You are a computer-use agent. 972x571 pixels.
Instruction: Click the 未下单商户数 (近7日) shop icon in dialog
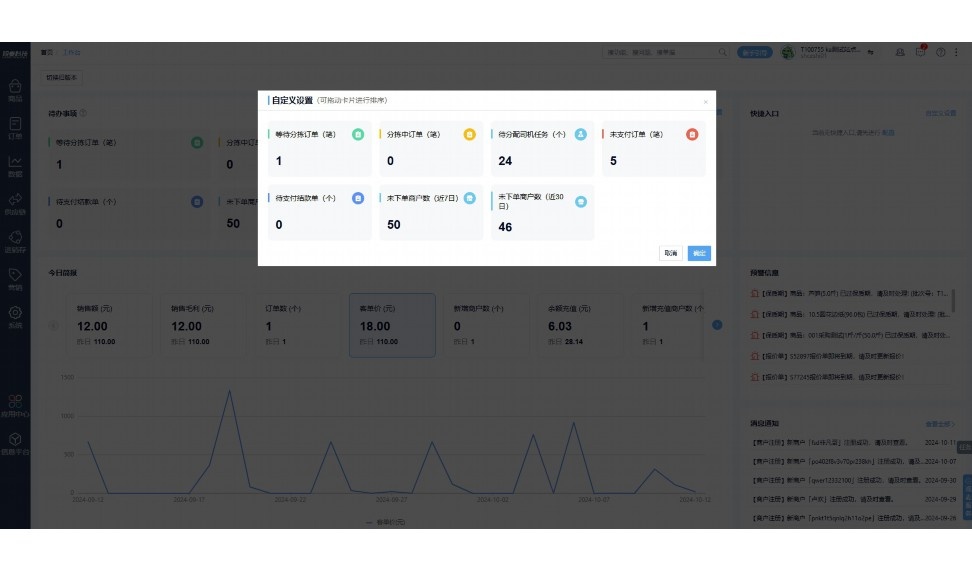tap(469, 198)
